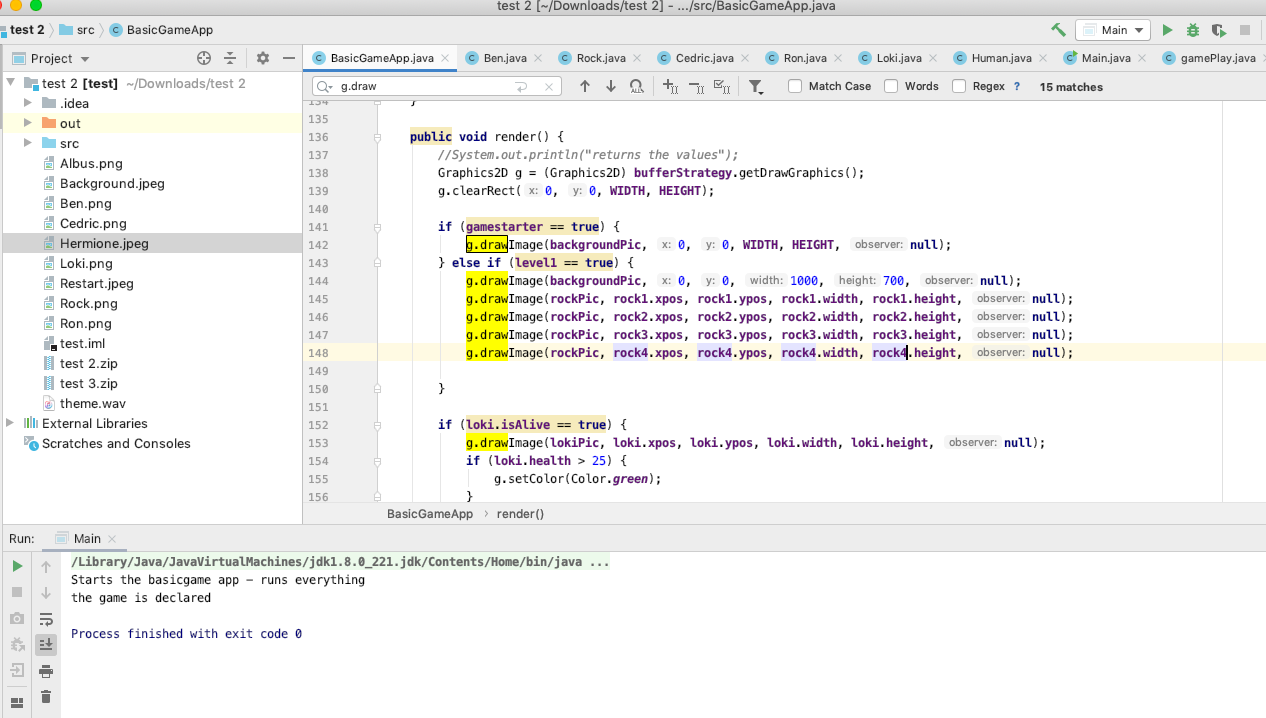Open the java executable path link

[340, 562]
